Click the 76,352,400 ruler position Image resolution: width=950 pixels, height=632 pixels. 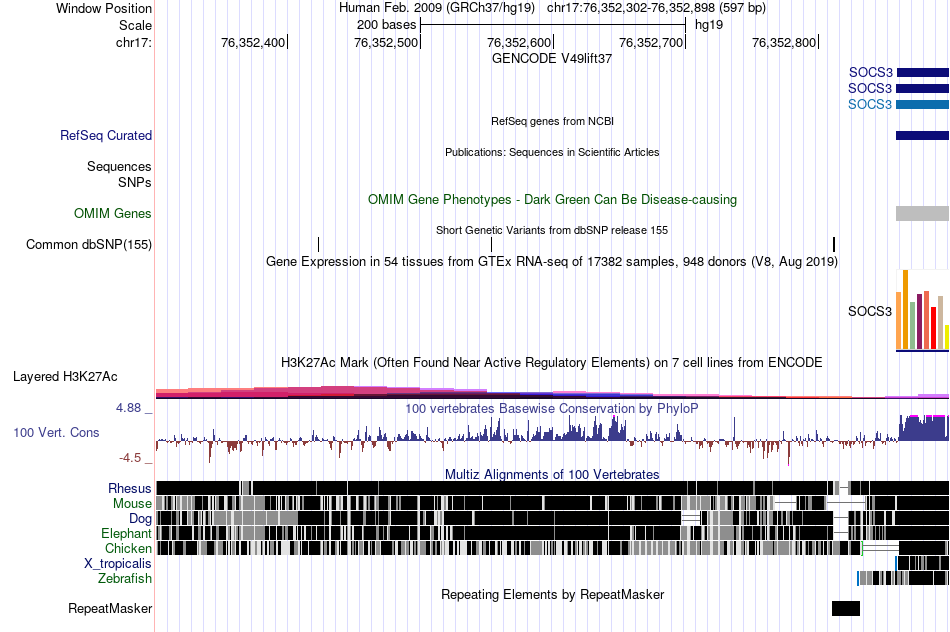[x=253, y=42]
